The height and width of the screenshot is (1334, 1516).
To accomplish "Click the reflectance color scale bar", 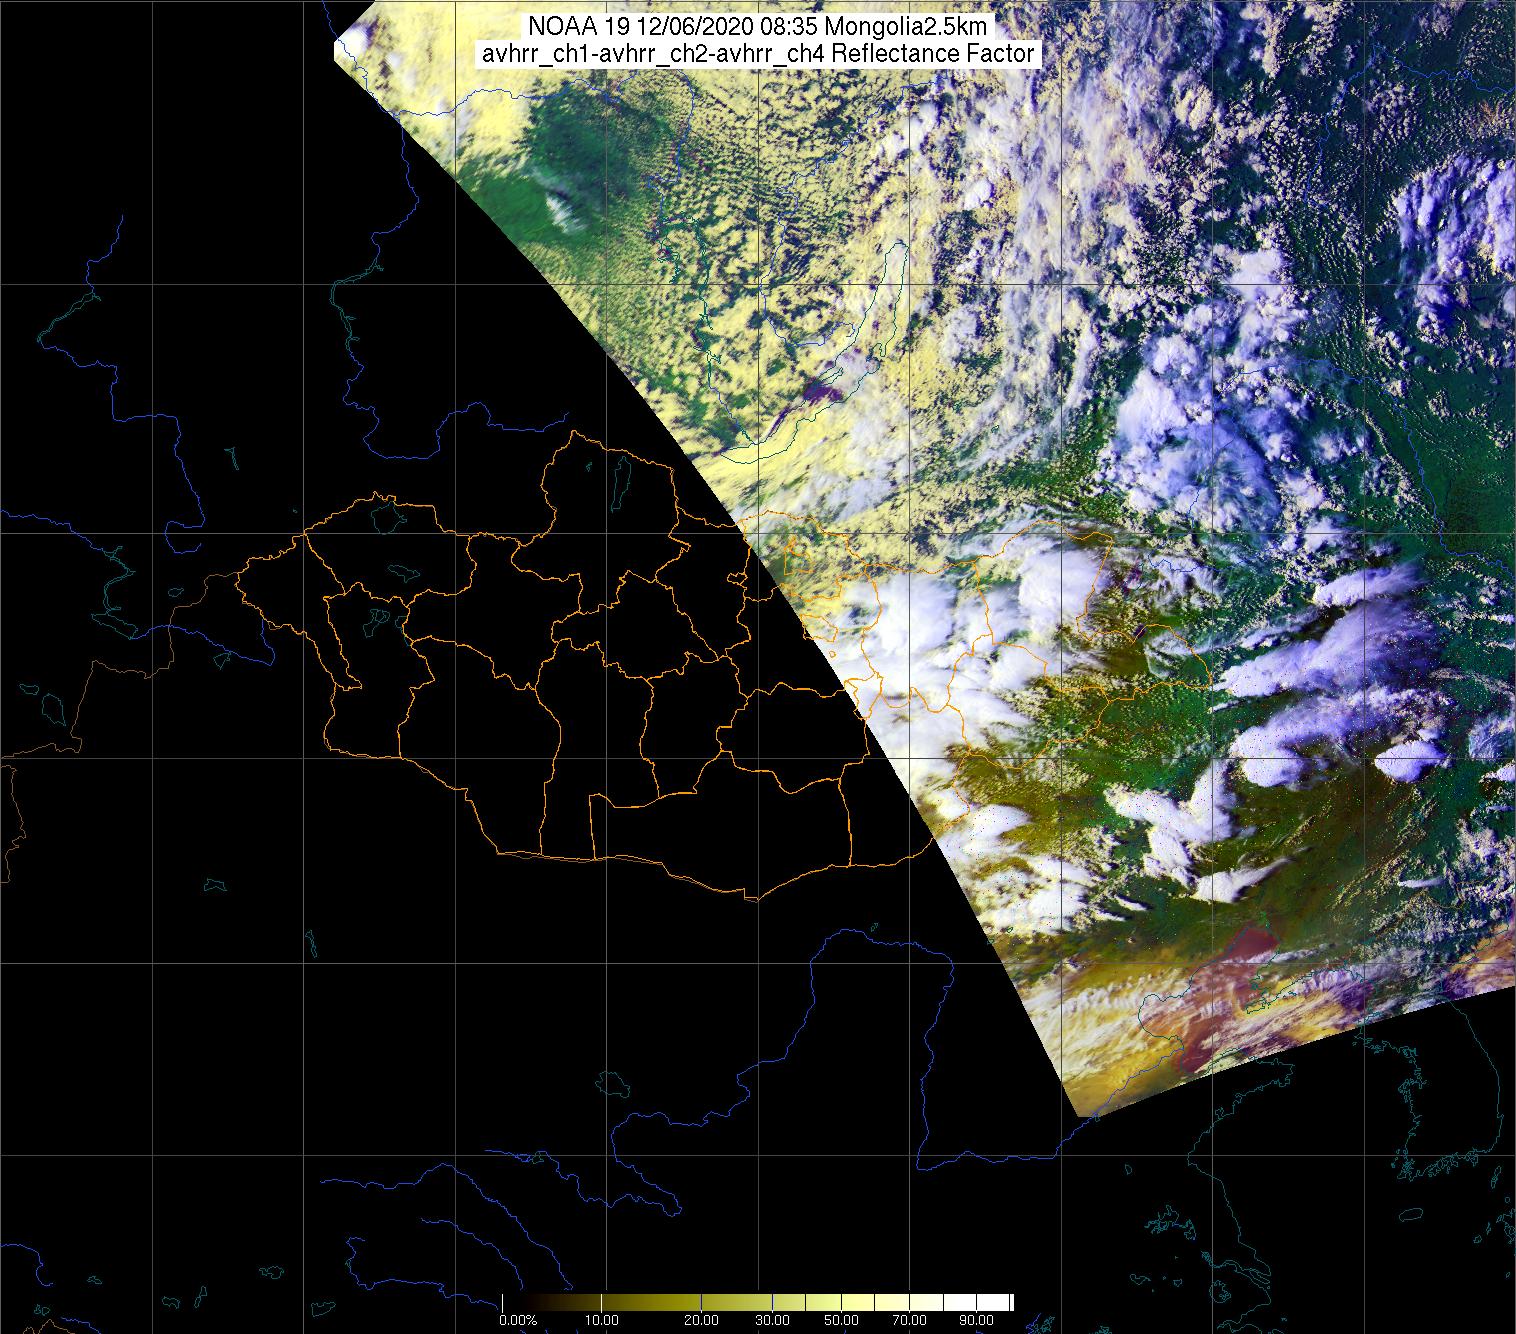I will (x=758, y=1302).
